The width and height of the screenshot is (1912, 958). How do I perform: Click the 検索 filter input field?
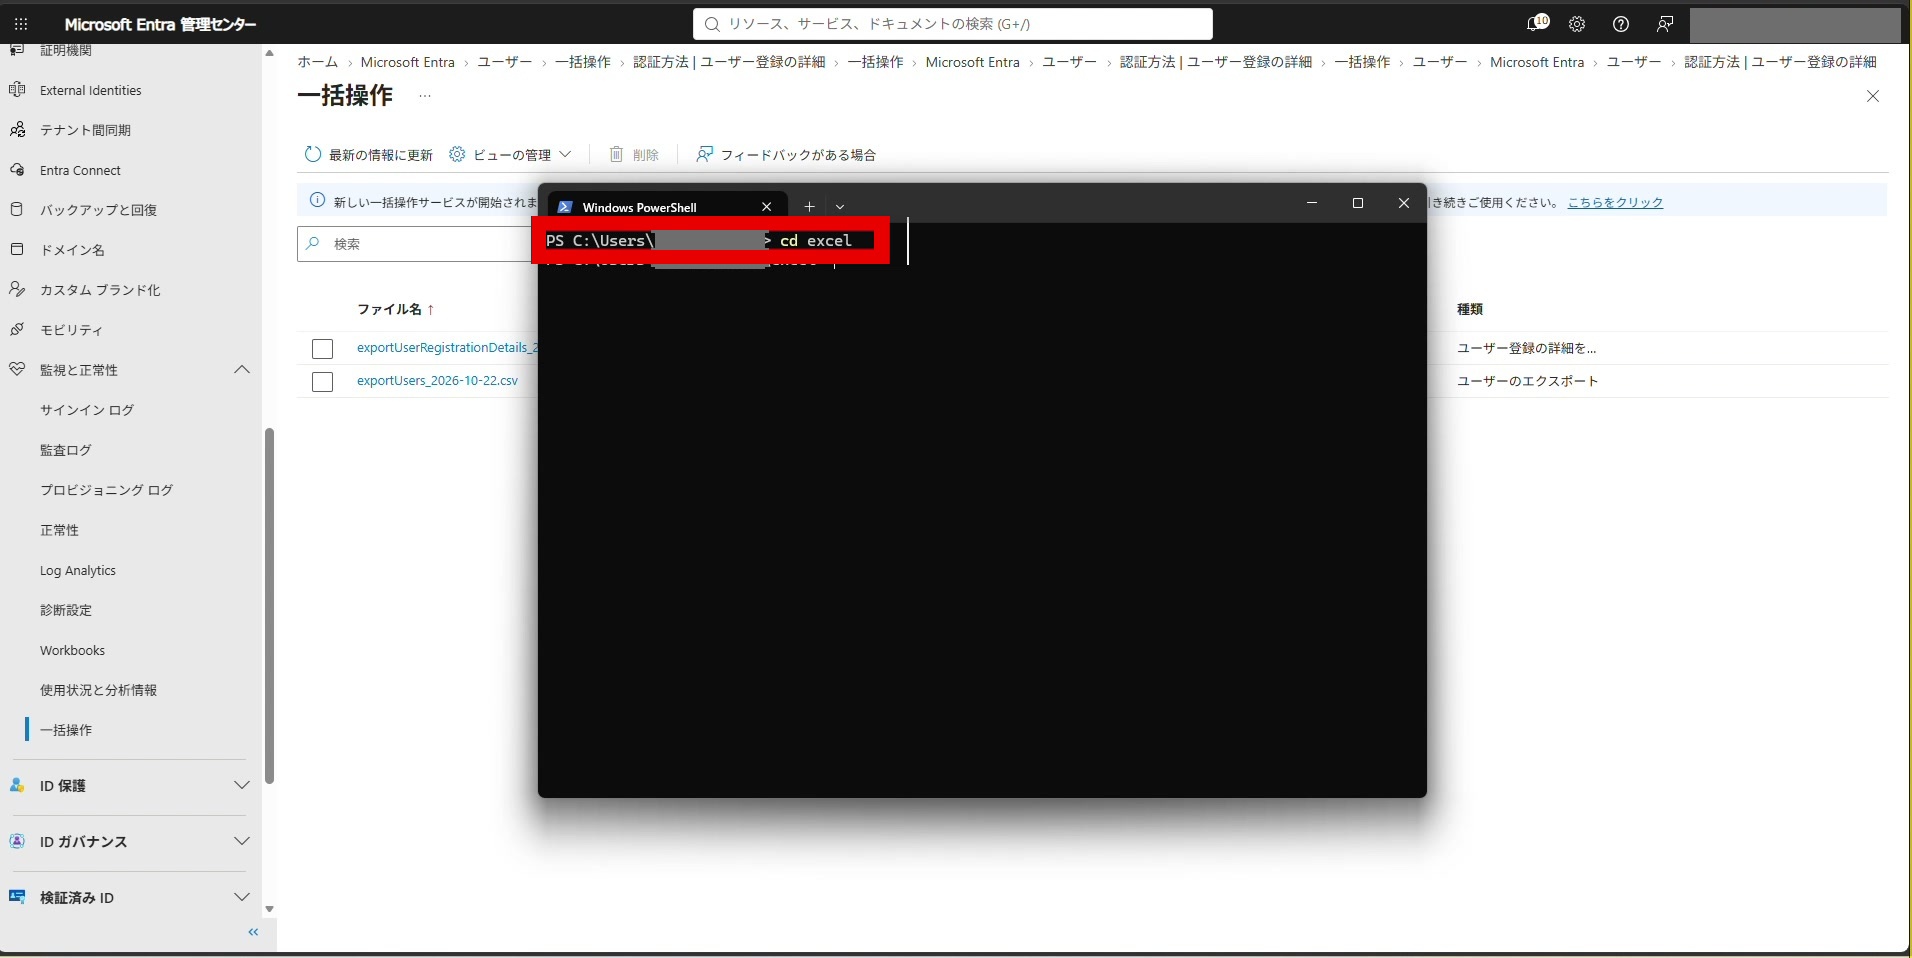(x=417, y=244)
